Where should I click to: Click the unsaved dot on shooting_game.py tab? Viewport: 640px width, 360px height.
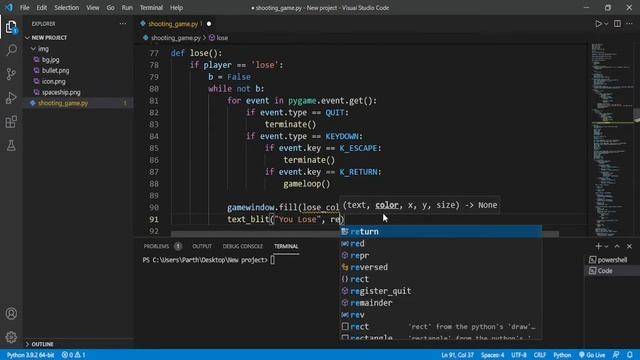(209, 24)
